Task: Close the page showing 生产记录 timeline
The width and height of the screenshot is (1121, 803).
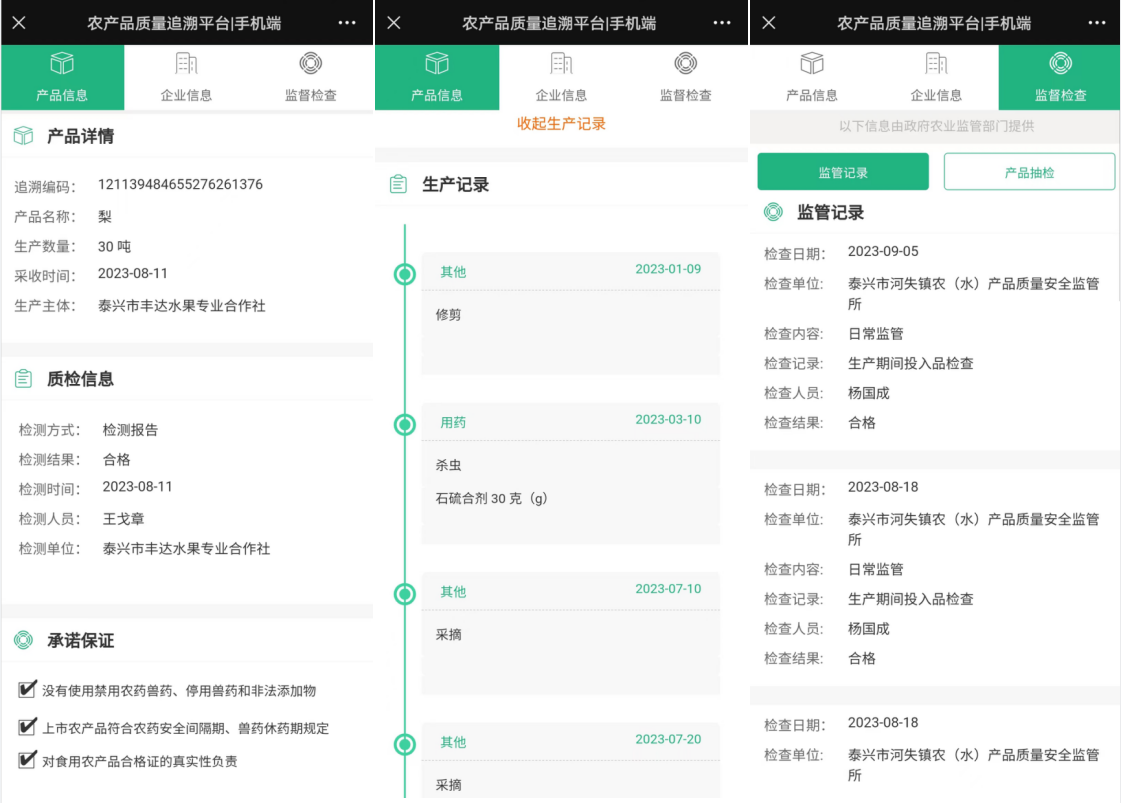Action: tap(394, 23)
